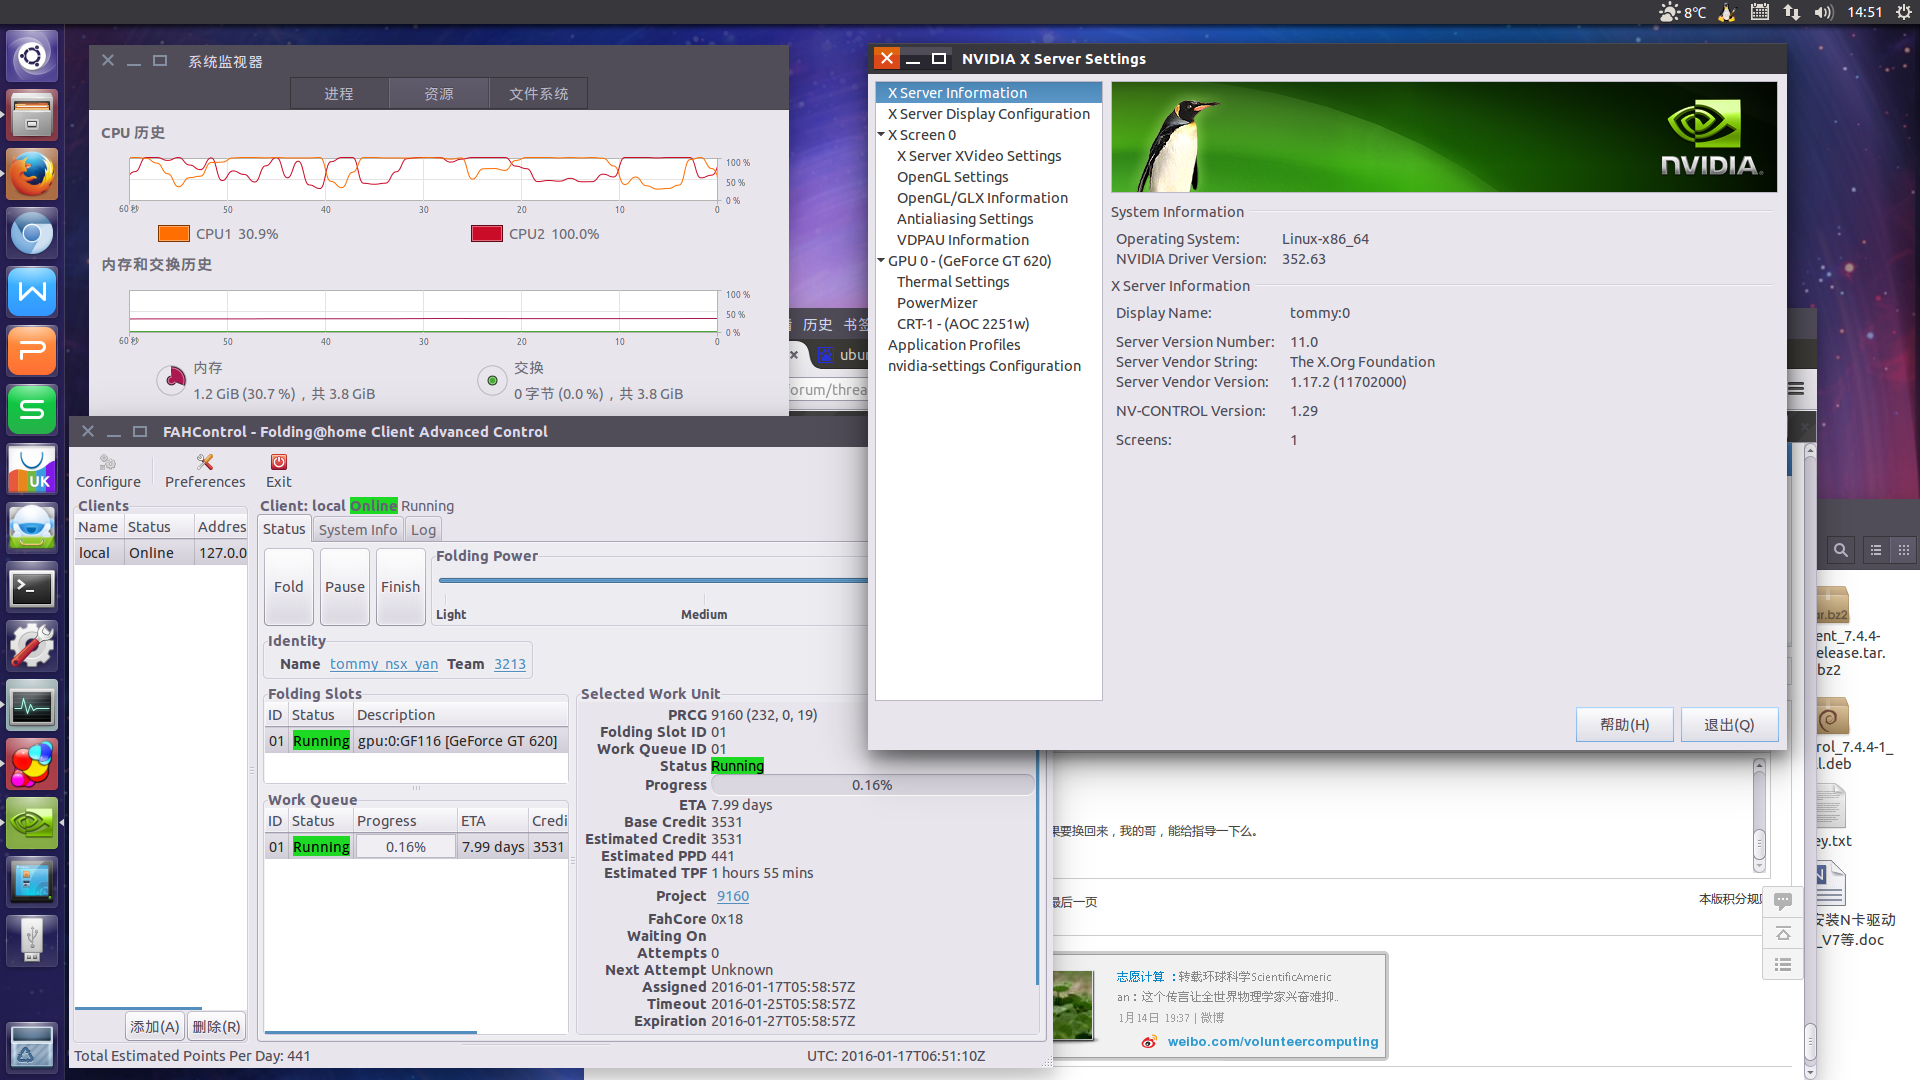The height and width of the screenshot is (1080, 1920).
Task: Select VDPAU Information item
Action: coord(963,240)
